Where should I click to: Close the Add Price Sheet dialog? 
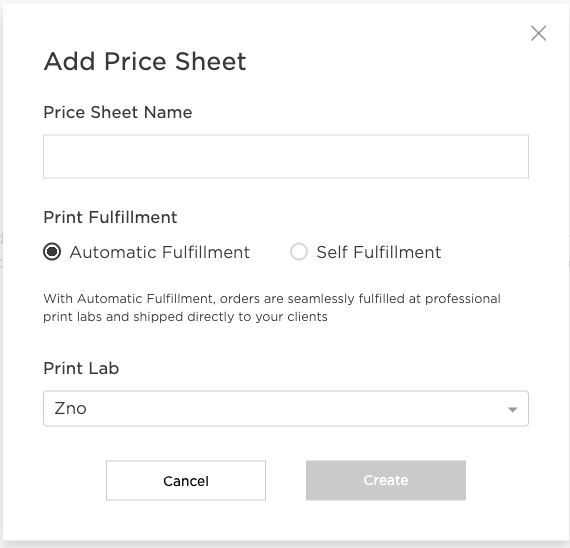pos(538,33)
